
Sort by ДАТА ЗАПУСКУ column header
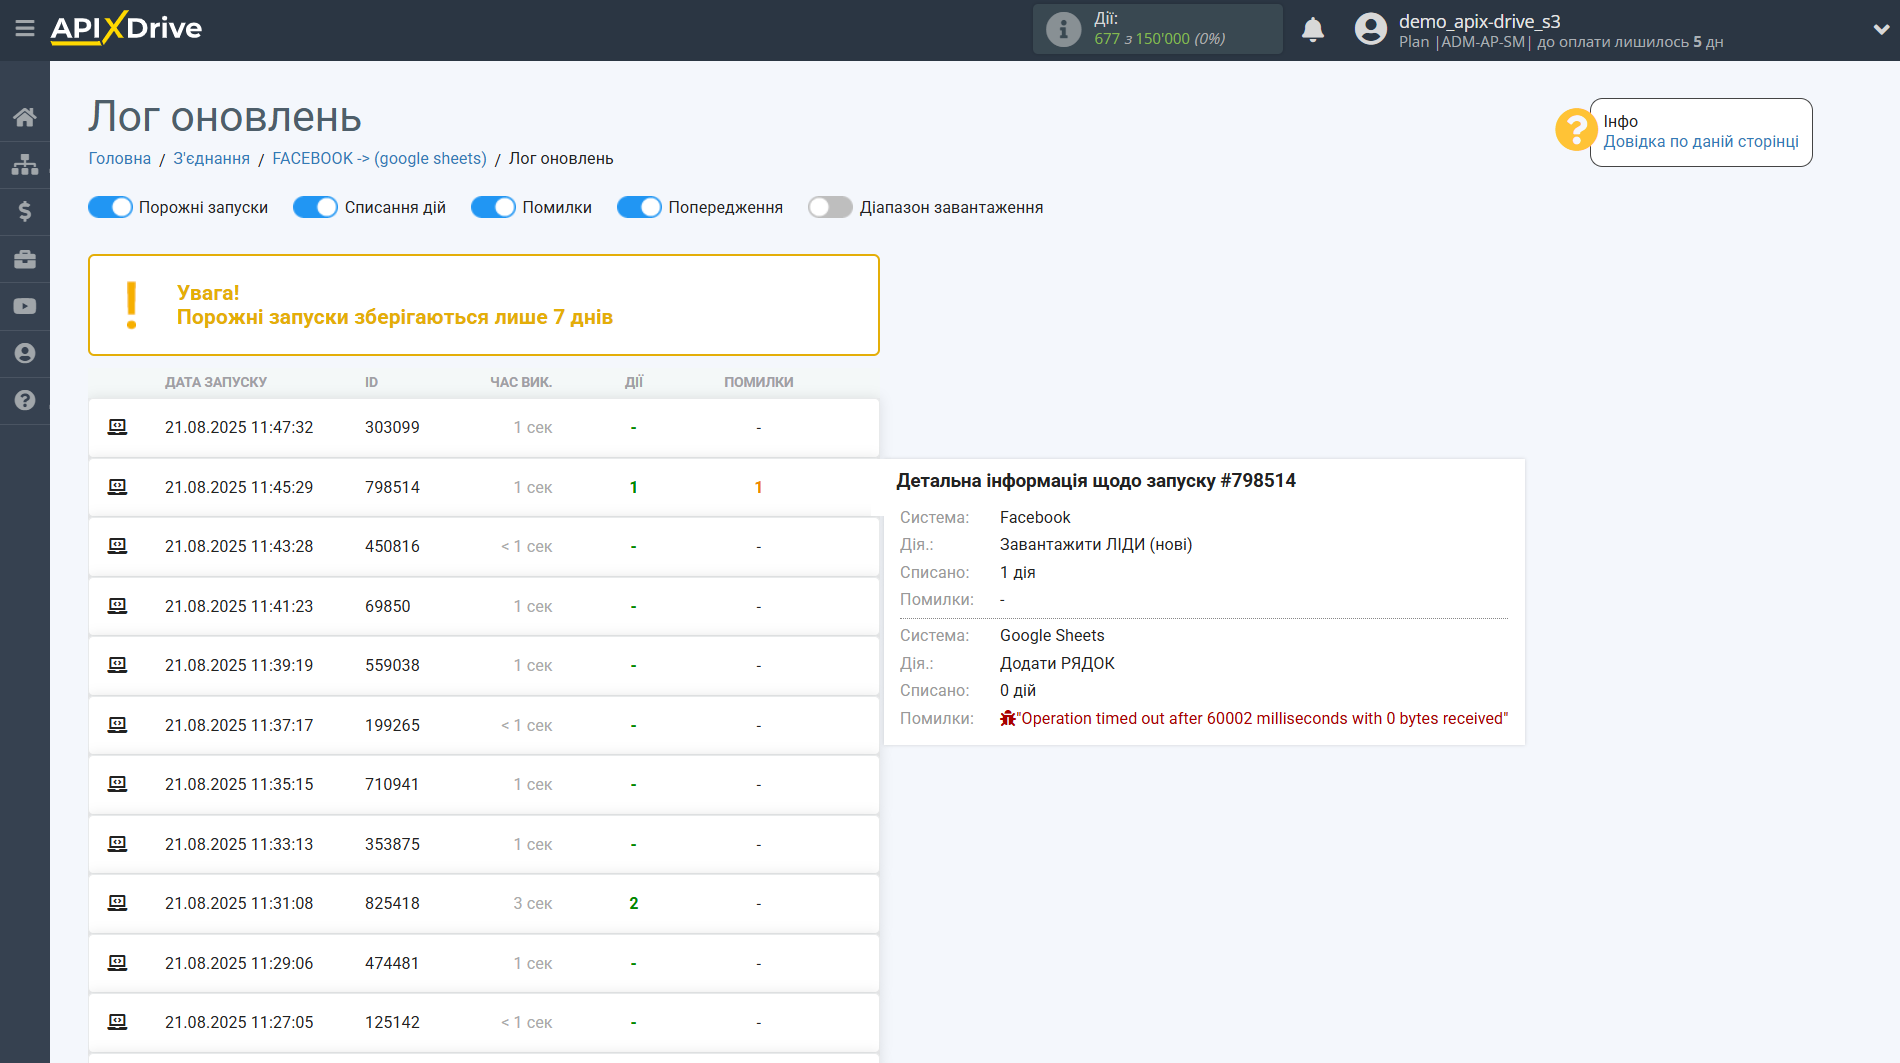(x=216, y=382)
